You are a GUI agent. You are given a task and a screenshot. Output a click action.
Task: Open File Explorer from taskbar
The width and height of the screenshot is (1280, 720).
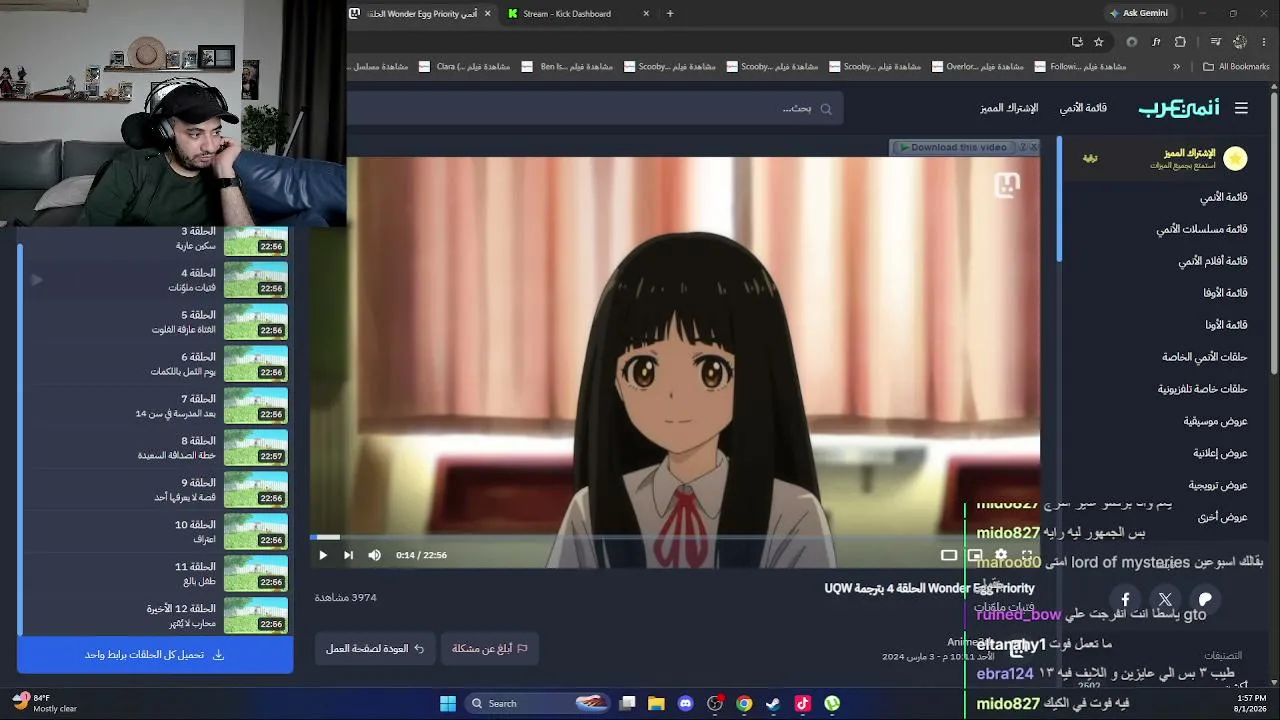click(x=656, y=703)
